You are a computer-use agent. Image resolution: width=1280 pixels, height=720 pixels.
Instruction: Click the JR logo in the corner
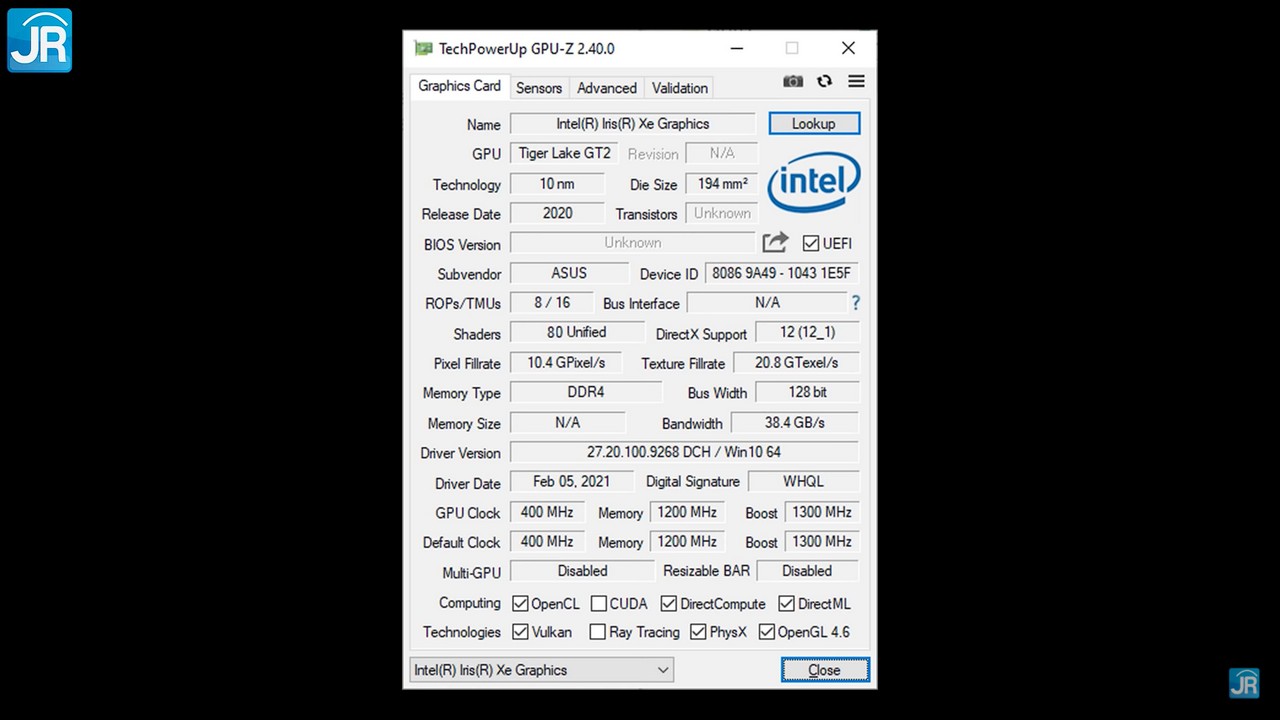tap(40, 40)
